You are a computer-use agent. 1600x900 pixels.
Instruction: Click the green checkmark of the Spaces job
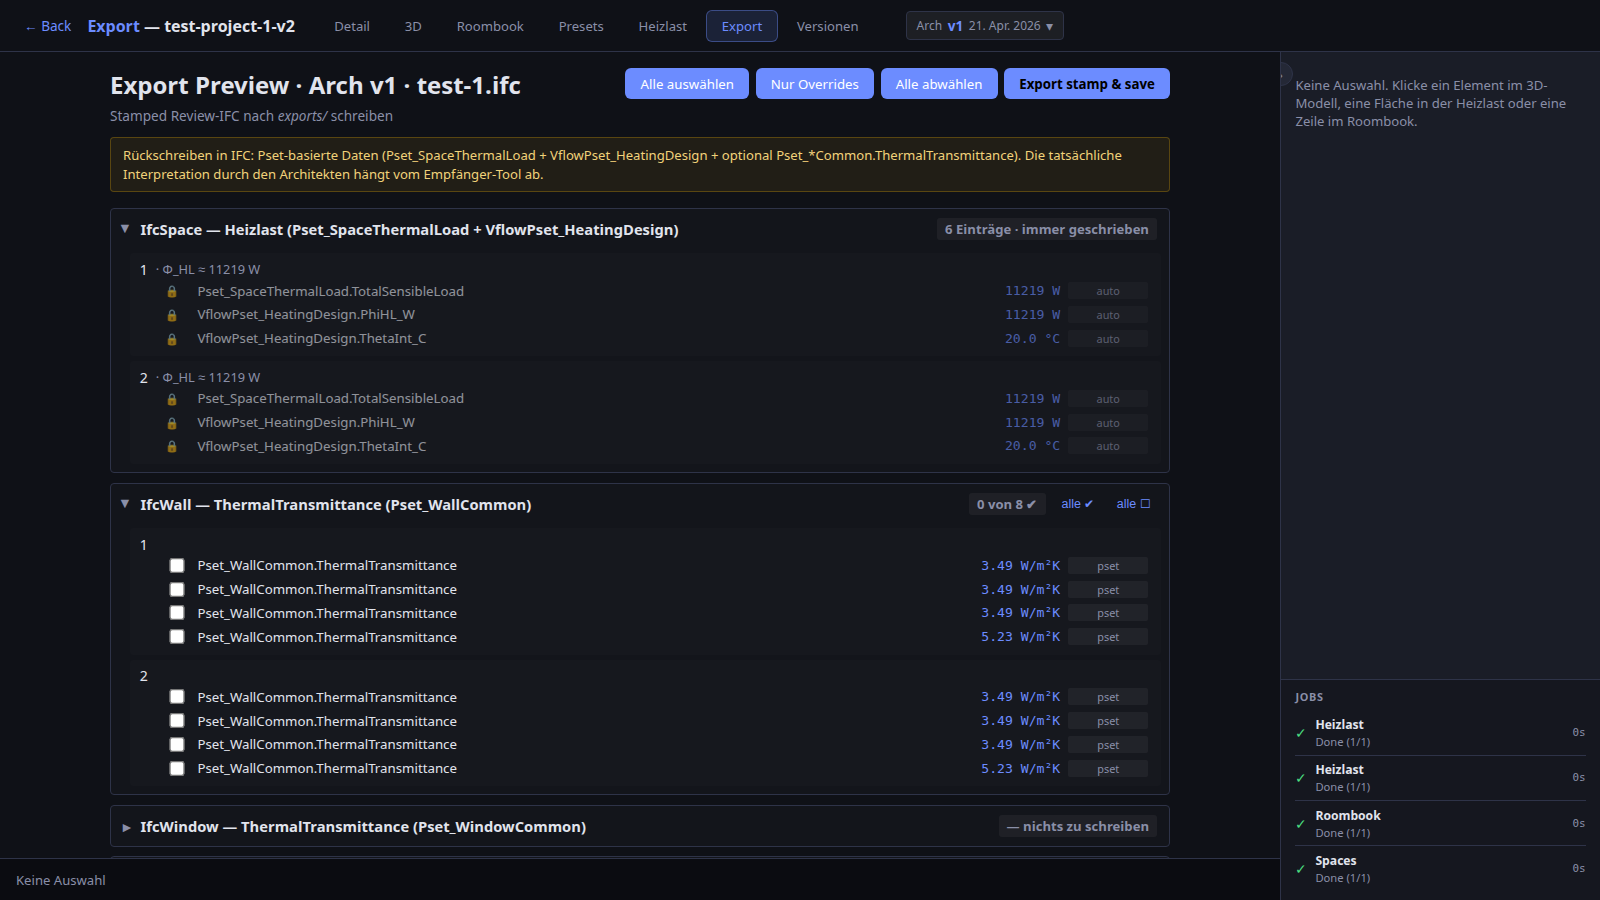pos(1300,869)
